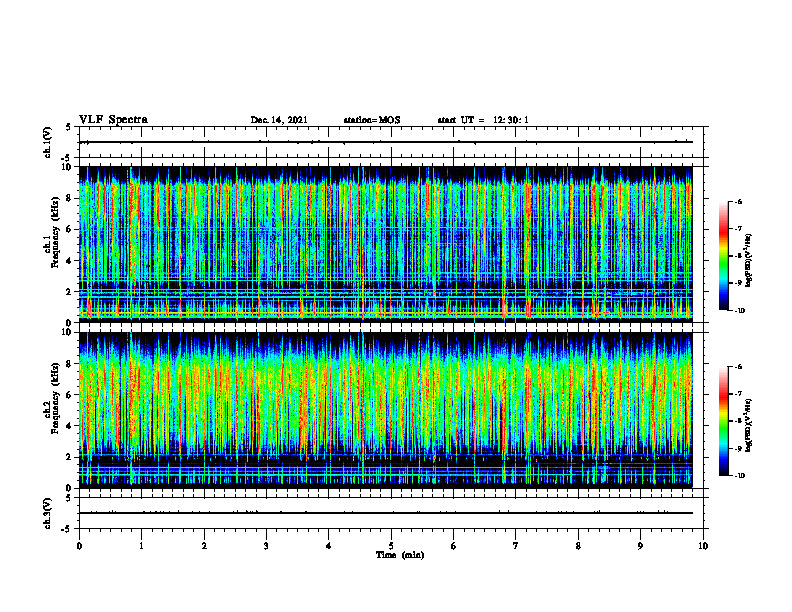The width and height of the screenshot is (792, 612).
Task: Click the ch.1 voltage waveform trace panel
Action: [391, 142]
